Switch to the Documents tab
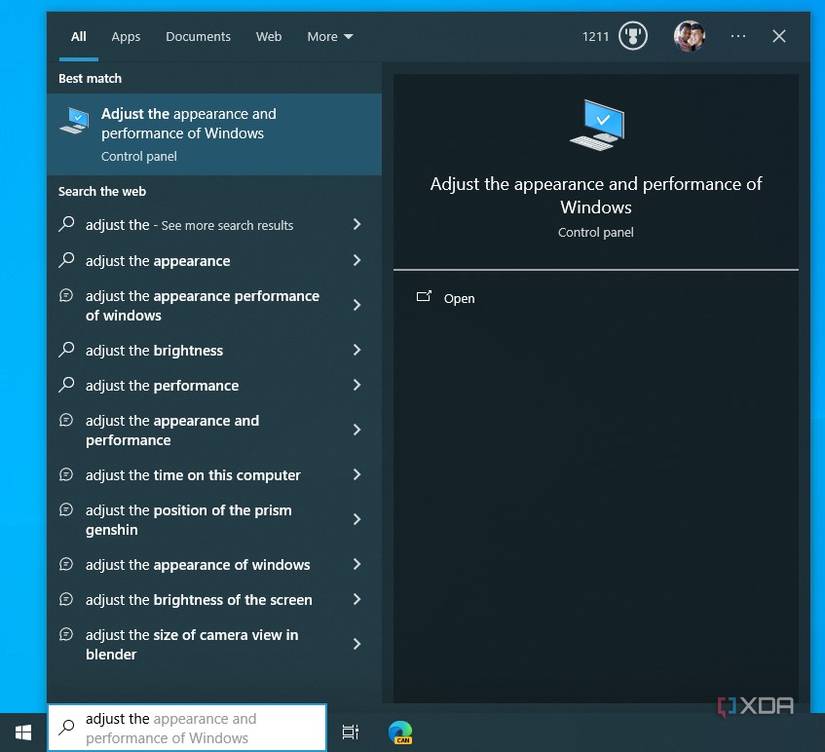Screen dimensions: 825x752 point(197,36)
